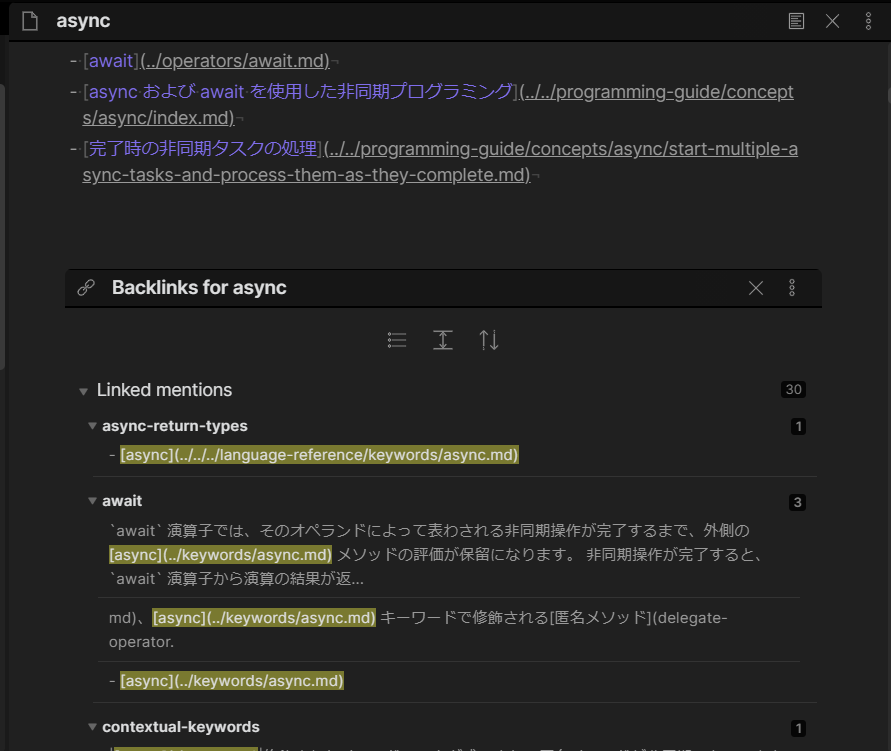Collapse the Linked mentions section
Viewport: 891px width, 751px height.
pos(84,391)
